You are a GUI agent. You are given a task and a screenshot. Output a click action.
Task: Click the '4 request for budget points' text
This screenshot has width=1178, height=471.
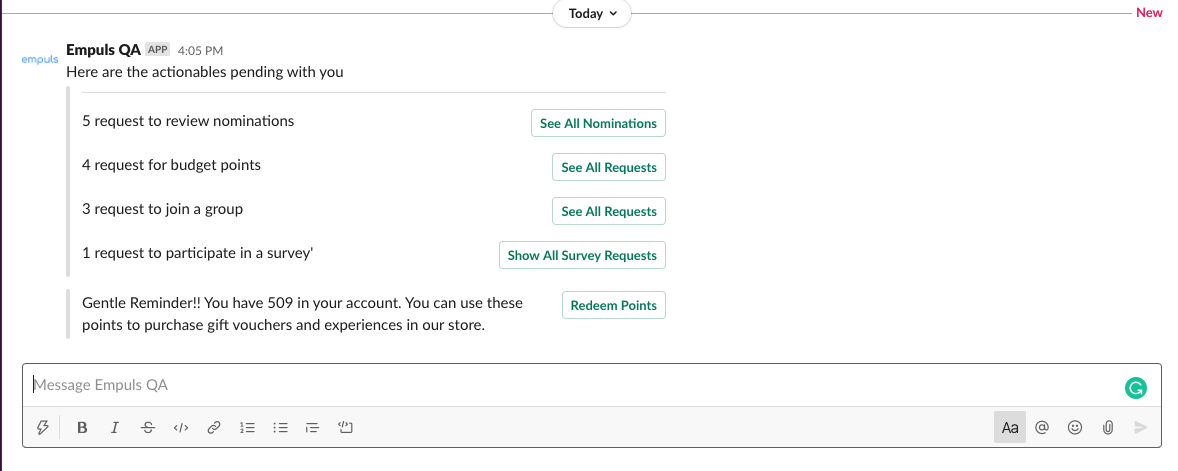point(171,165)
